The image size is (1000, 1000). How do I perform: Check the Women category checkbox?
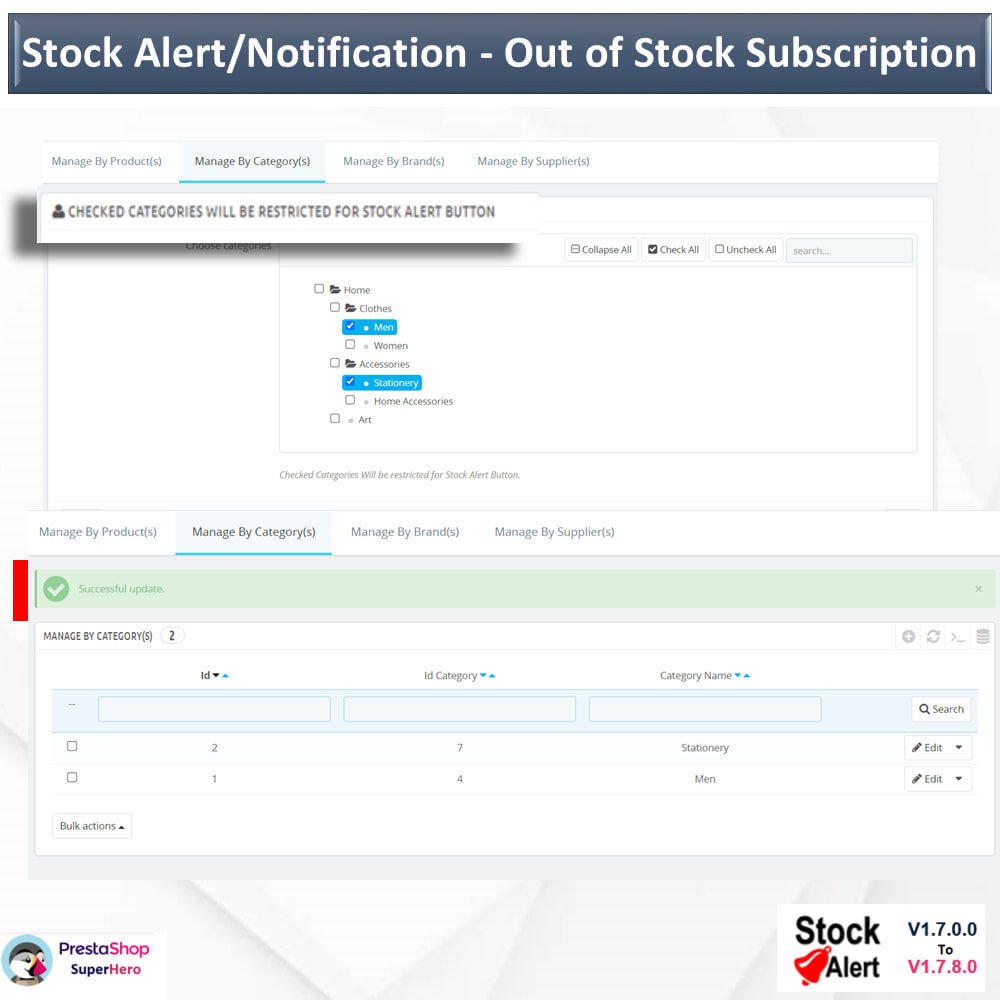coord(350,344)
